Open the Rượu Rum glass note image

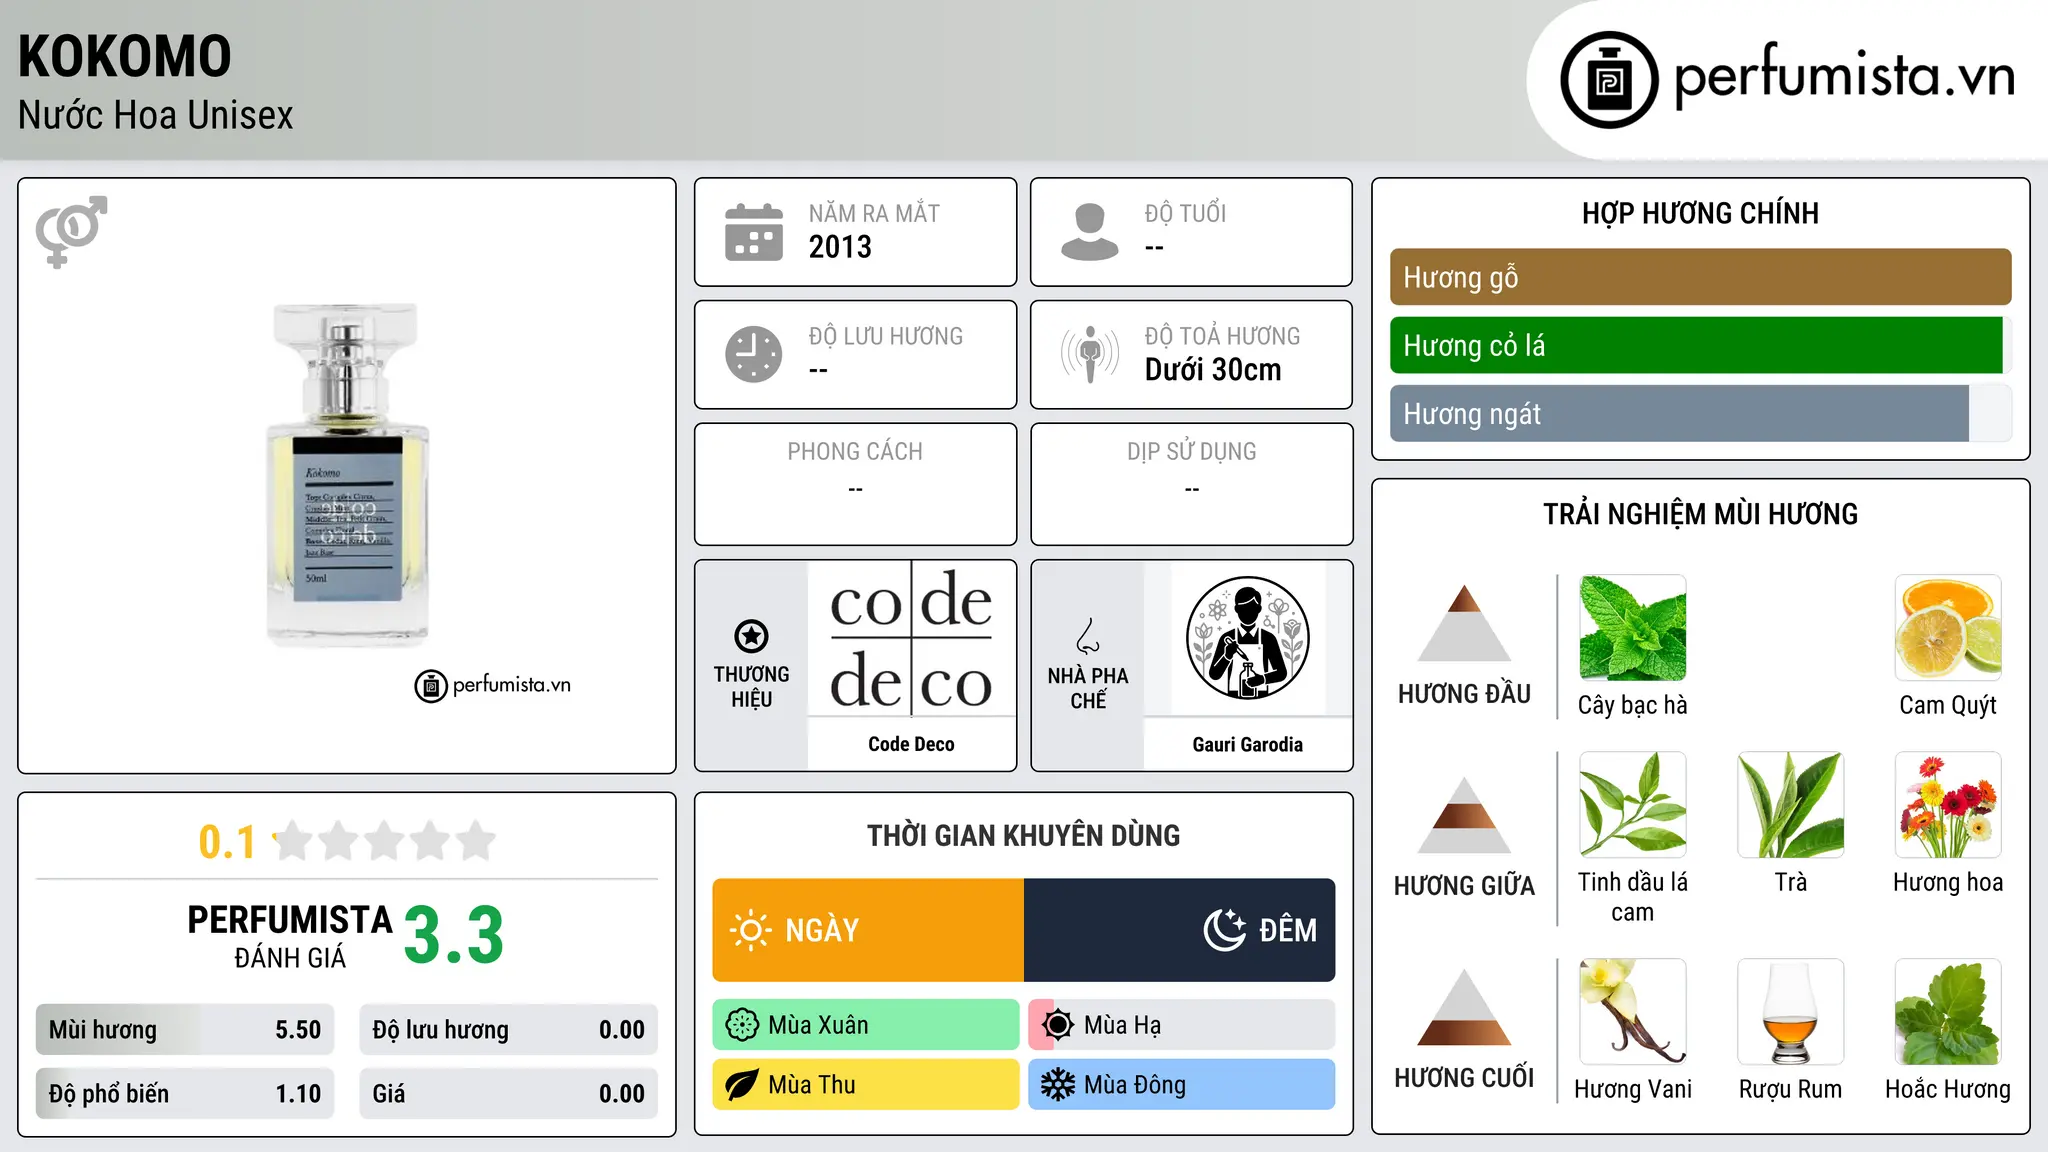[1790, 1012]
